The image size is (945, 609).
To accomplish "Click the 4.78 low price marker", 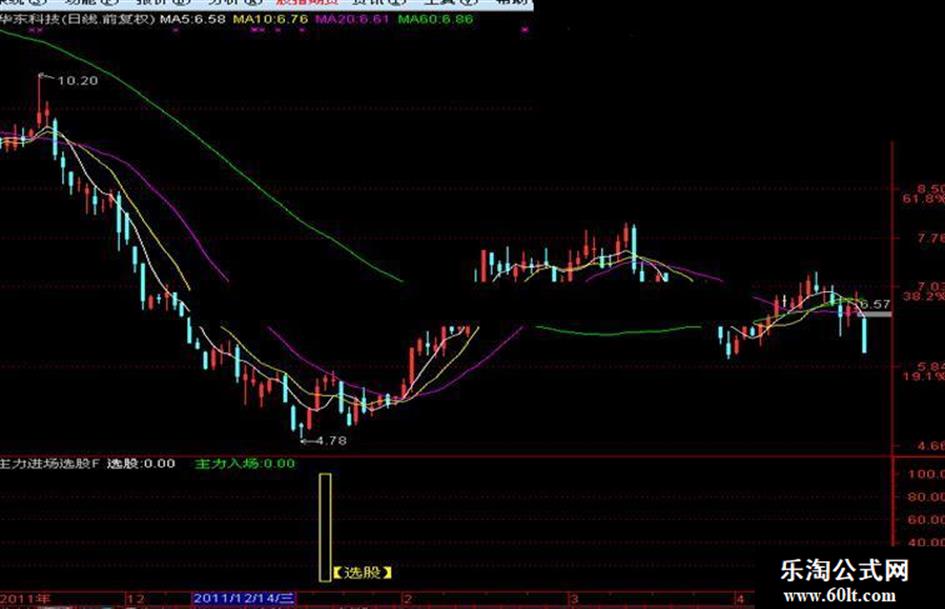I will click(x=331, y=441).
